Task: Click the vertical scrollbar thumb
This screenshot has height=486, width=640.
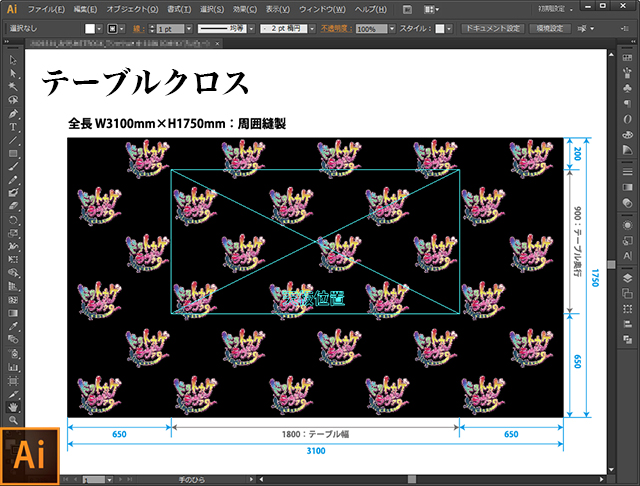Action: pyautogui.click(x=611, y=264)
